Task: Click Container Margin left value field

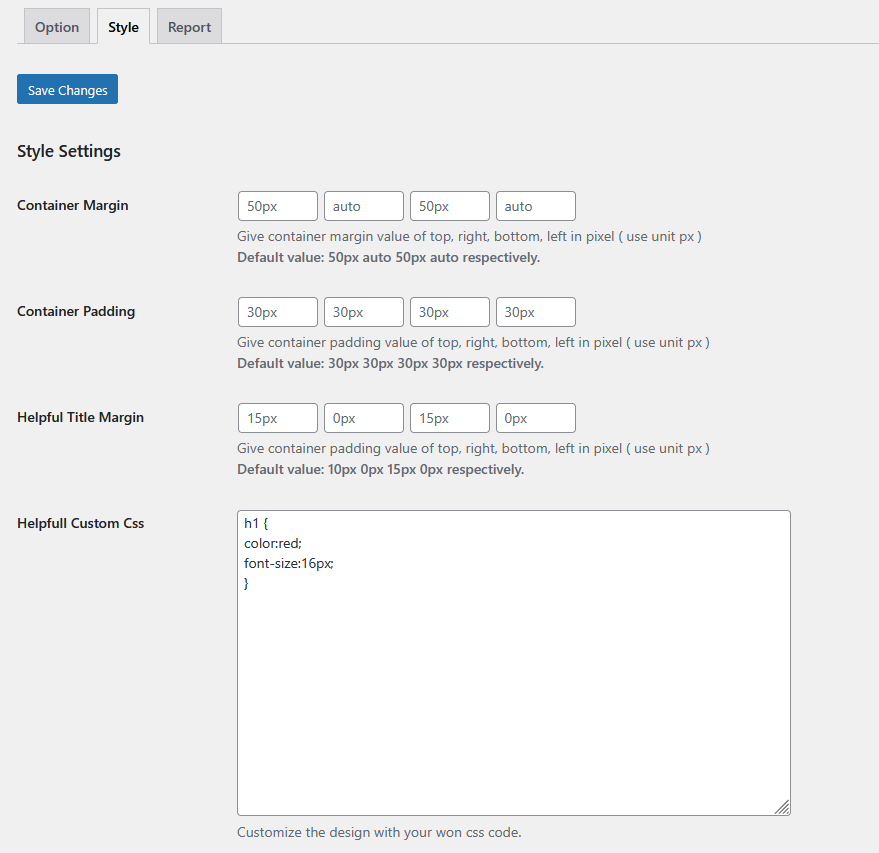Action: pyautogui.click(x=536, y=206)
